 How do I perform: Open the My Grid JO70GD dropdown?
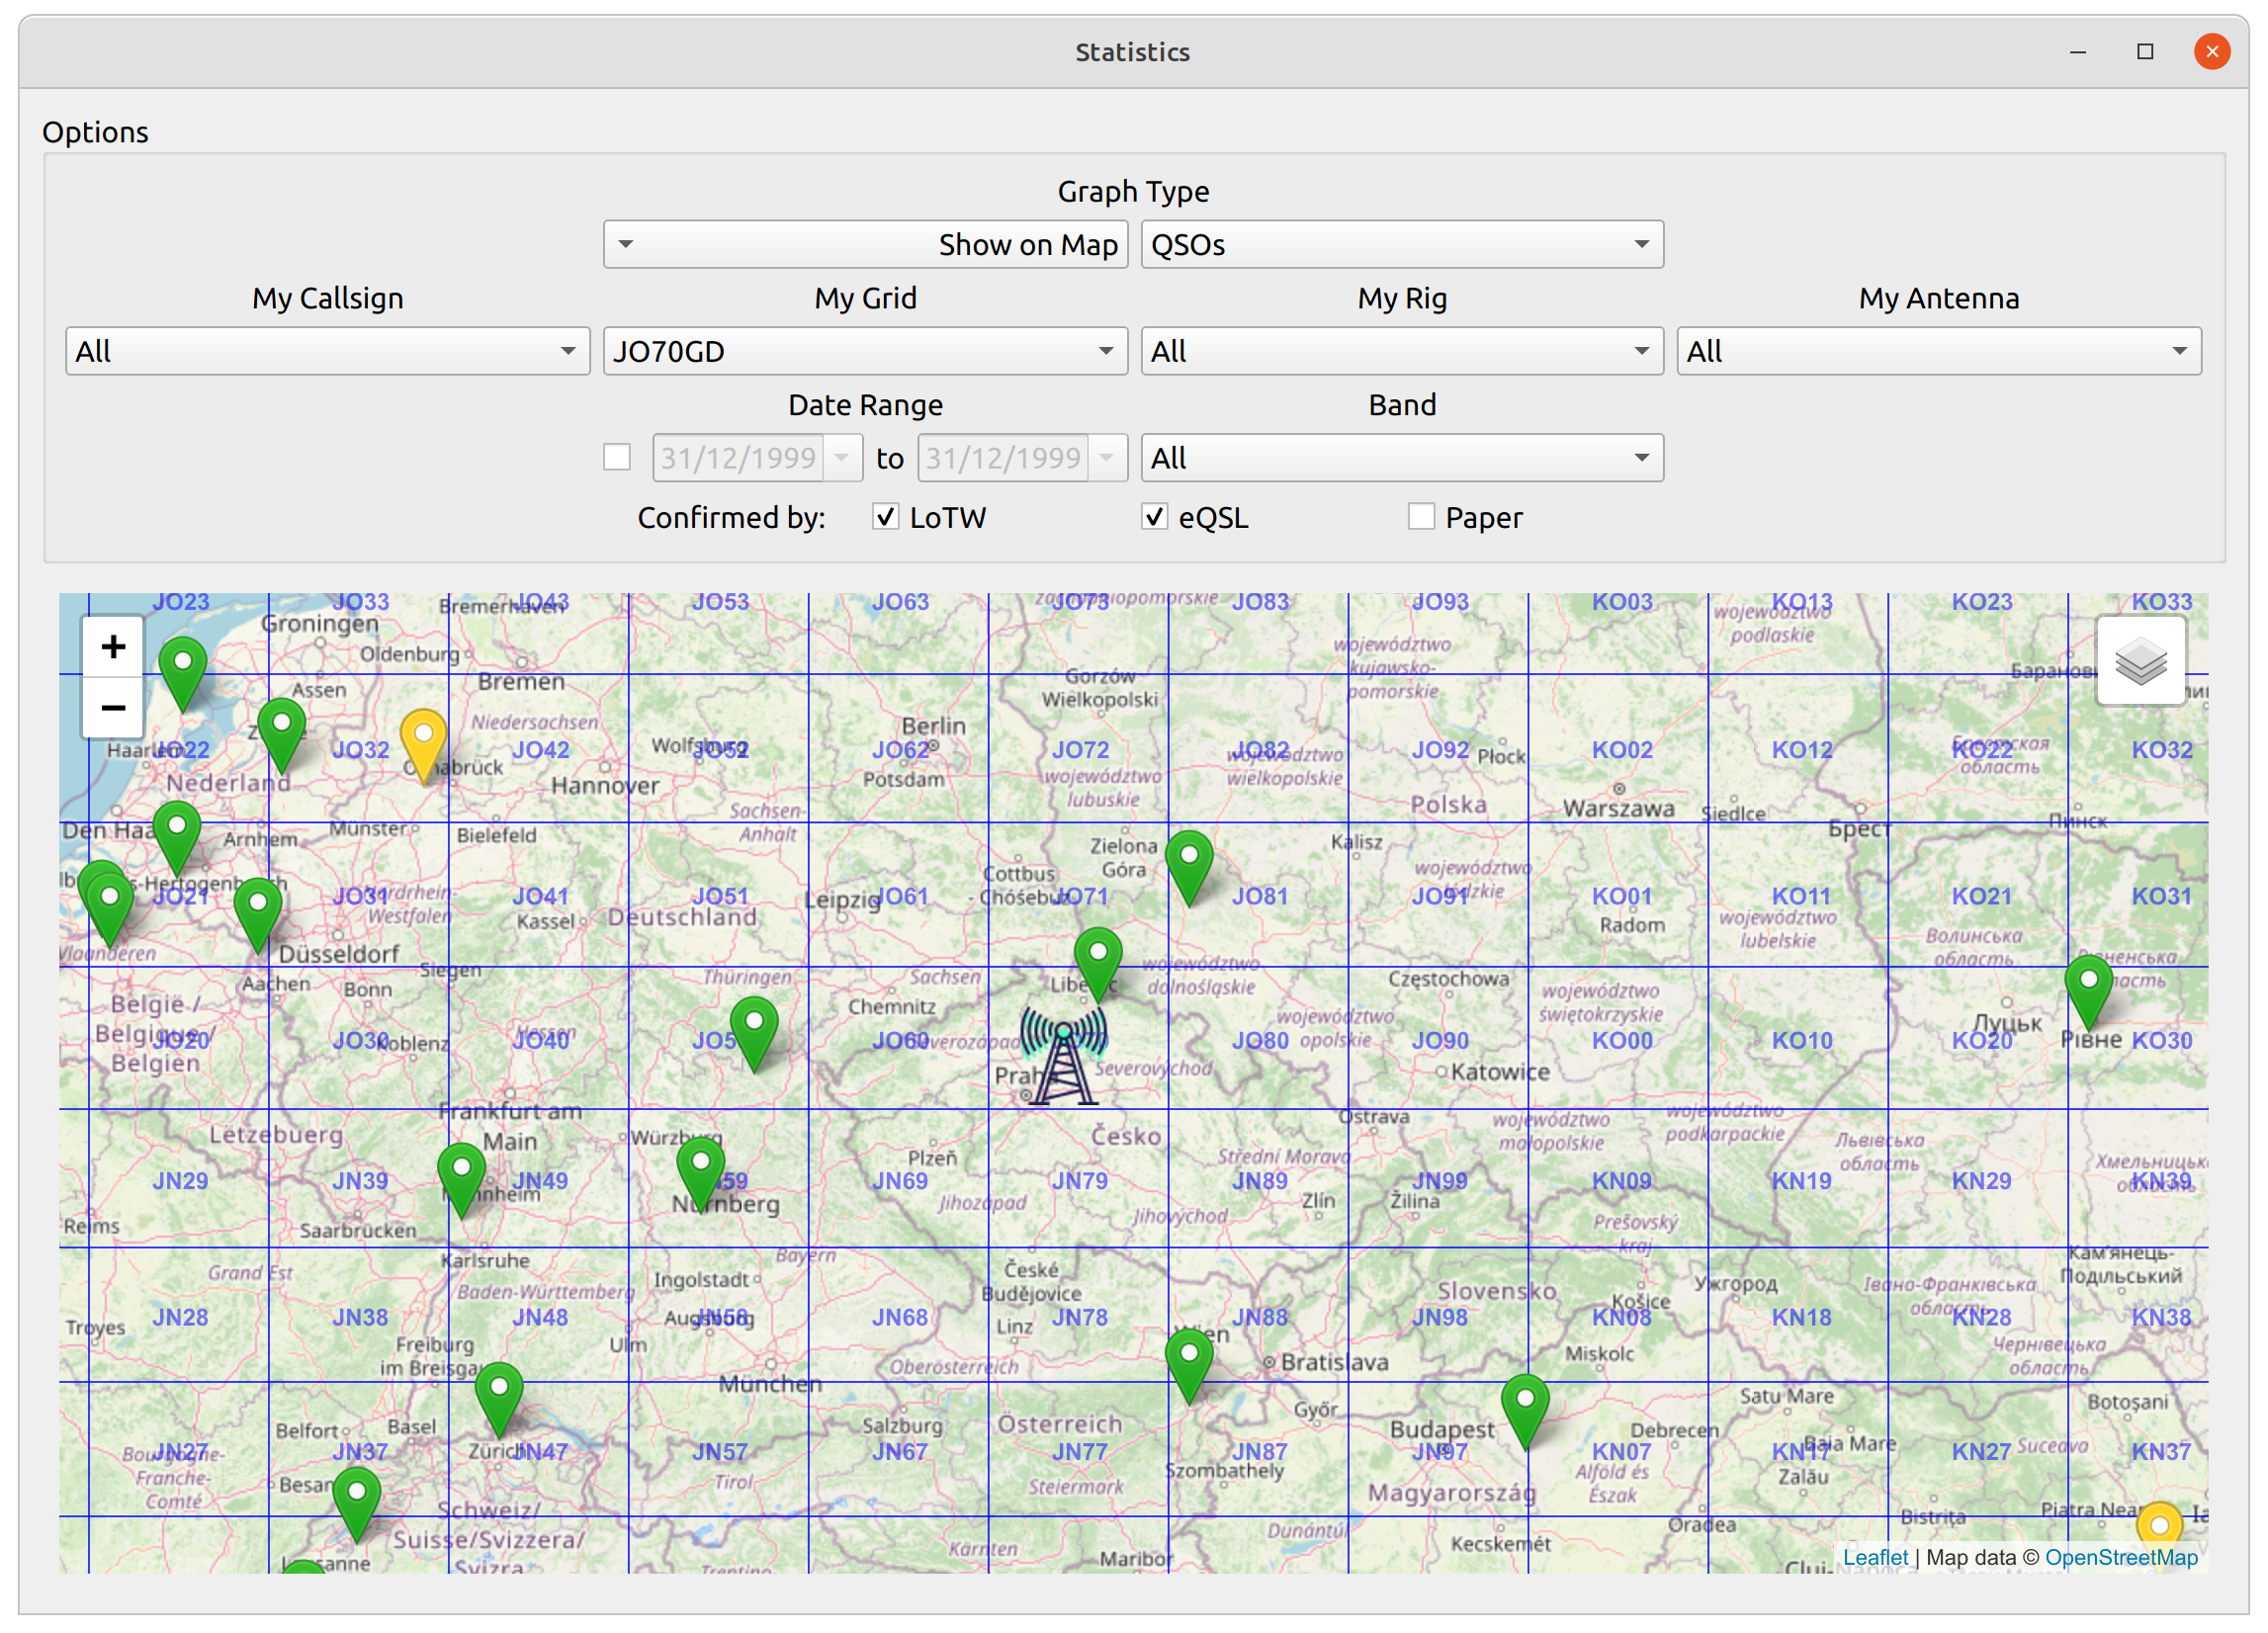coord(865,352)
